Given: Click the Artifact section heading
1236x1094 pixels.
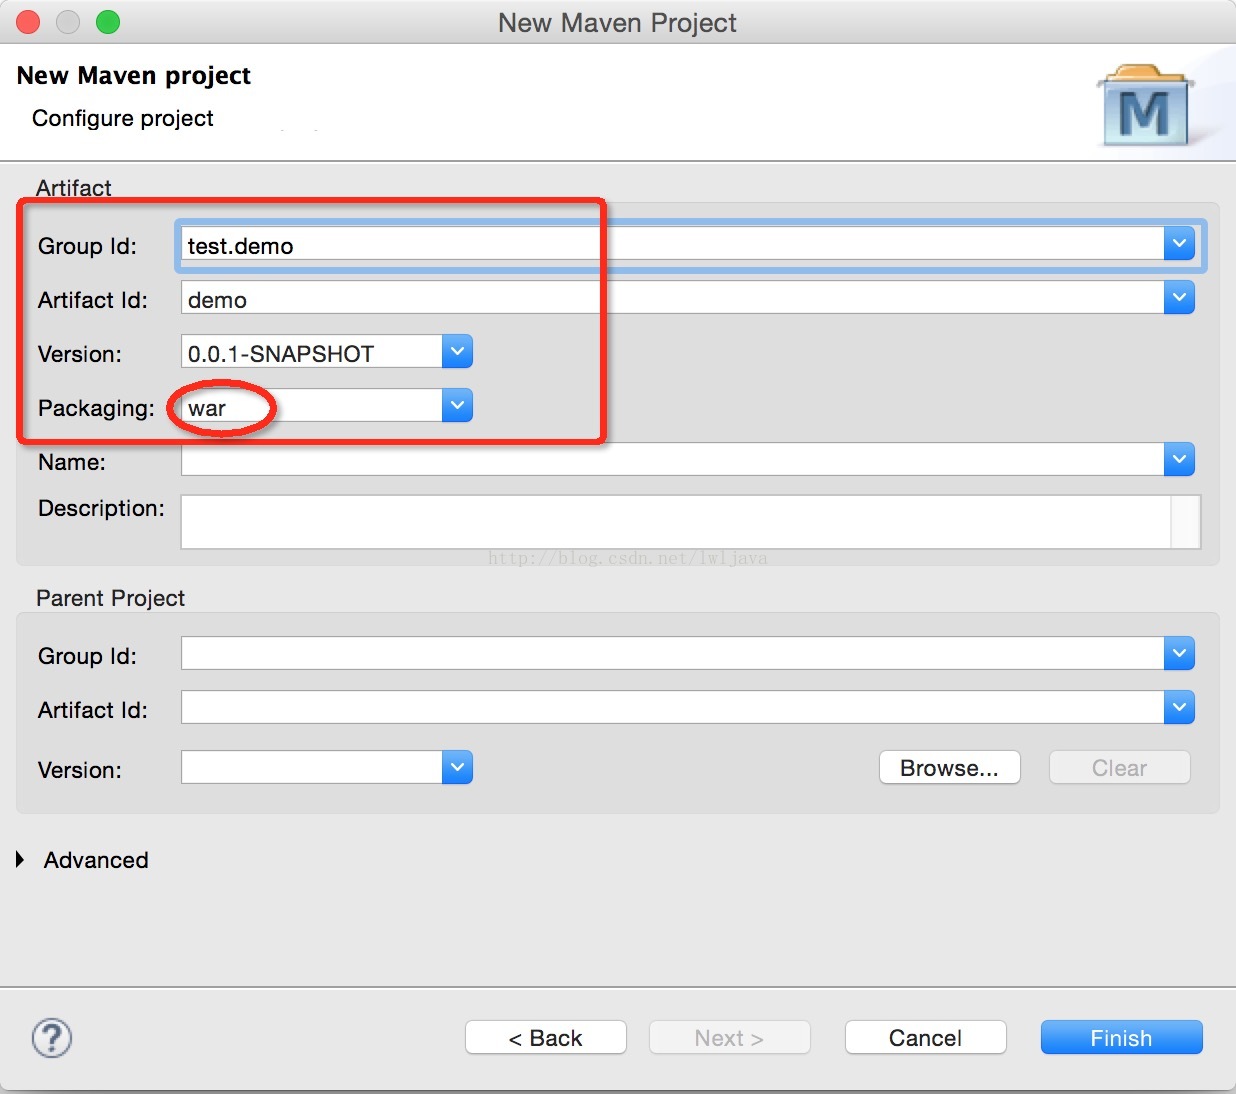Looking at the screenshot, I should 74,187.
